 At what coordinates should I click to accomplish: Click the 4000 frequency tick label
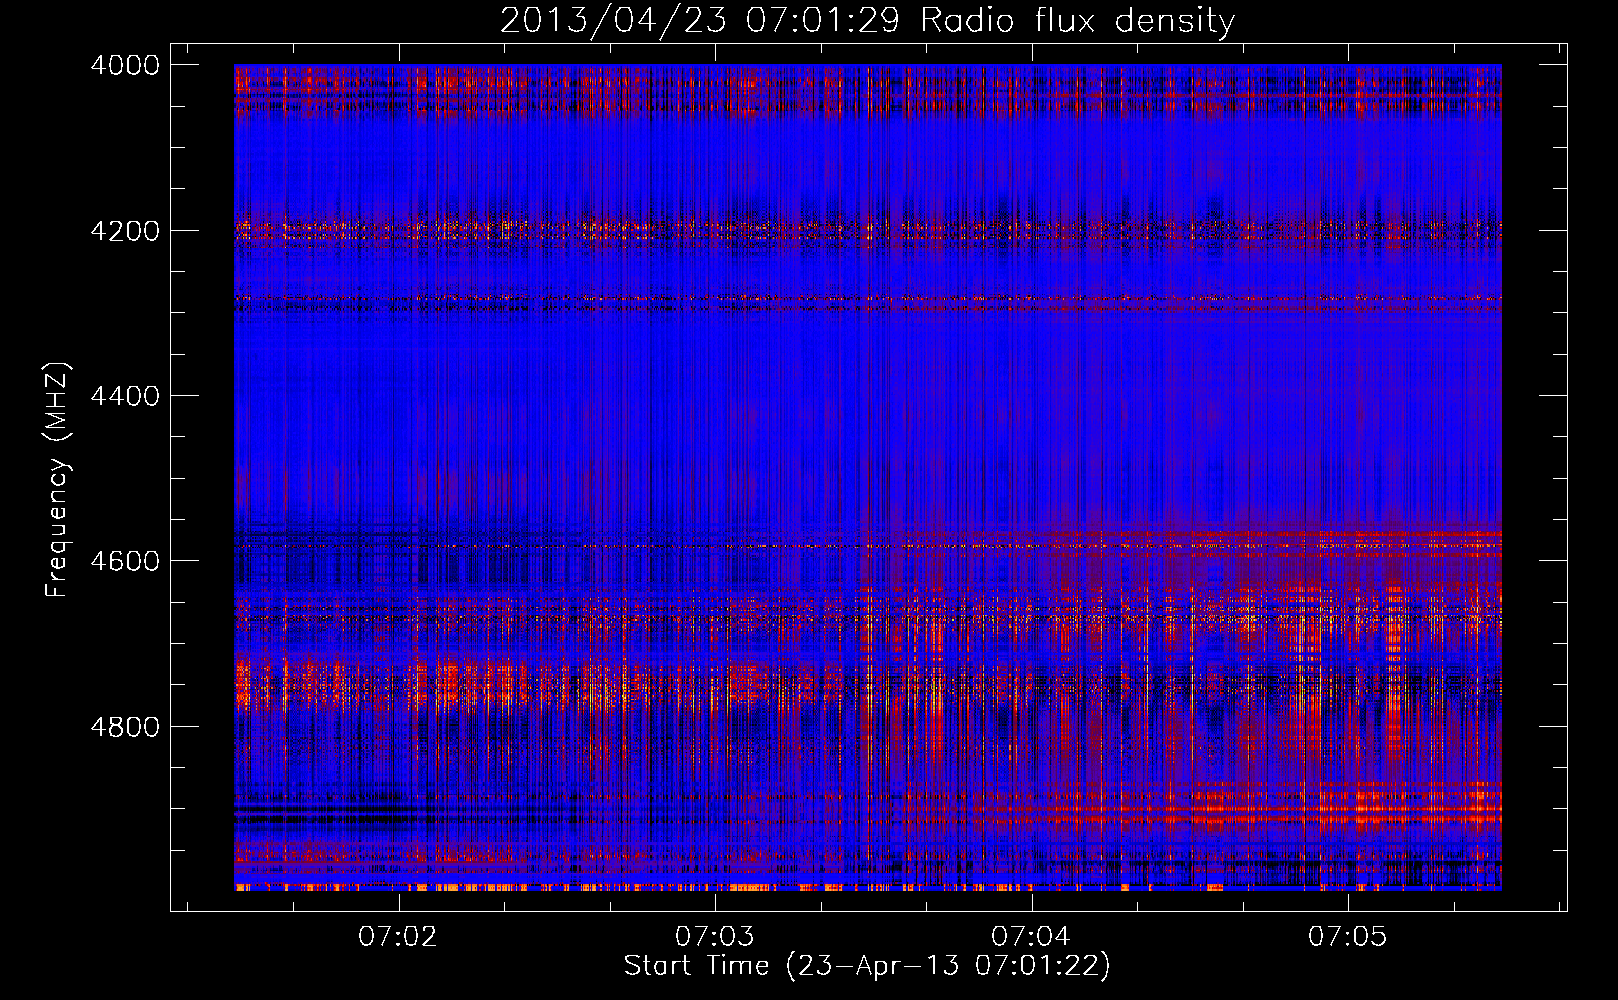click(x=125, y=65)
